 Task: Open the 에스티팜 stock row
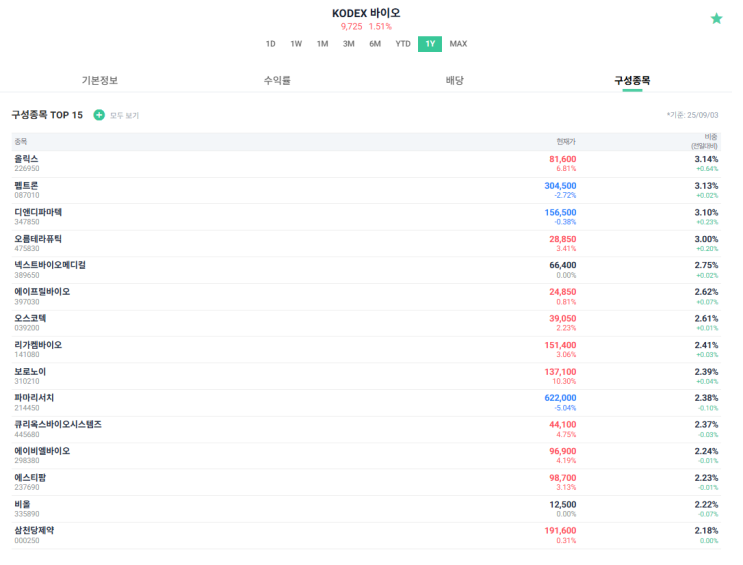tap(366, 483)
